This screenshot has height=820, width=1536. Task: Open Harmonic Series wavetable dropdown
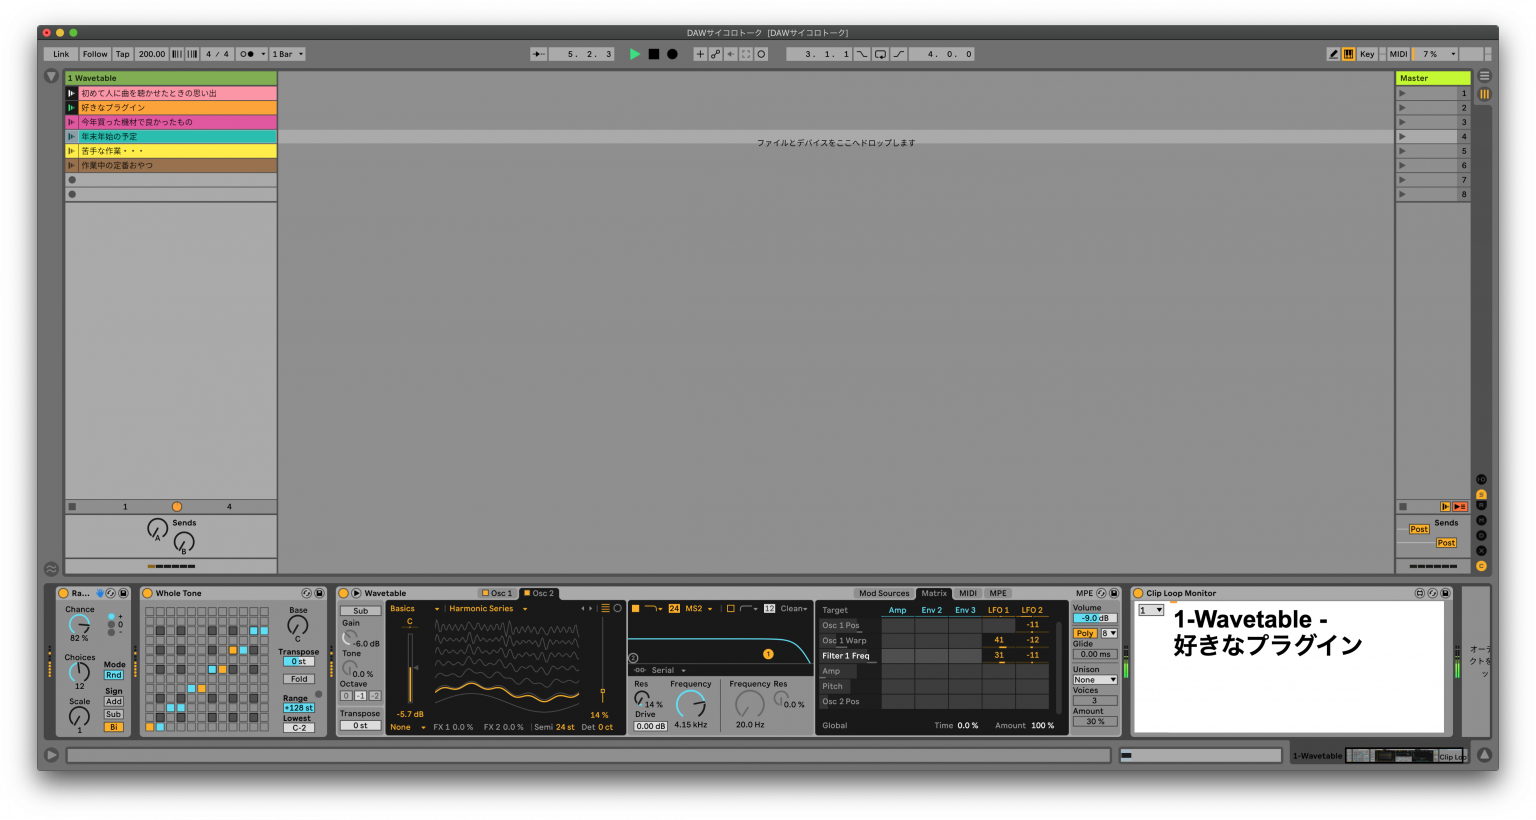487,608
